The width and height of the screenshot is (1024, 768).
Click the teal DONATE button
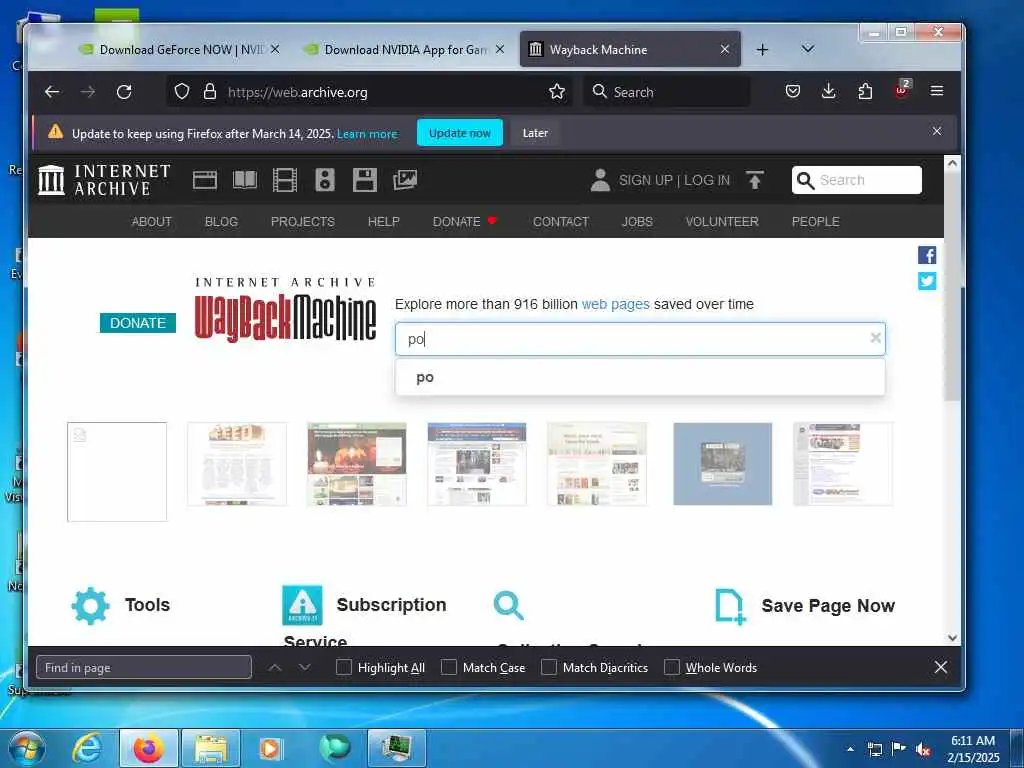pos(138,323)
